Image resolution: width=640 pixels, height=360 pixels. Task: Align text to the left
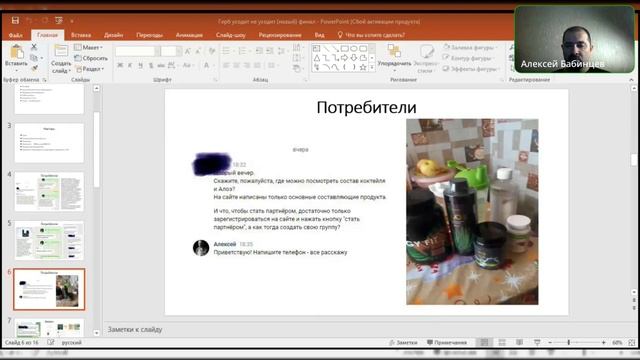point(226,65)
